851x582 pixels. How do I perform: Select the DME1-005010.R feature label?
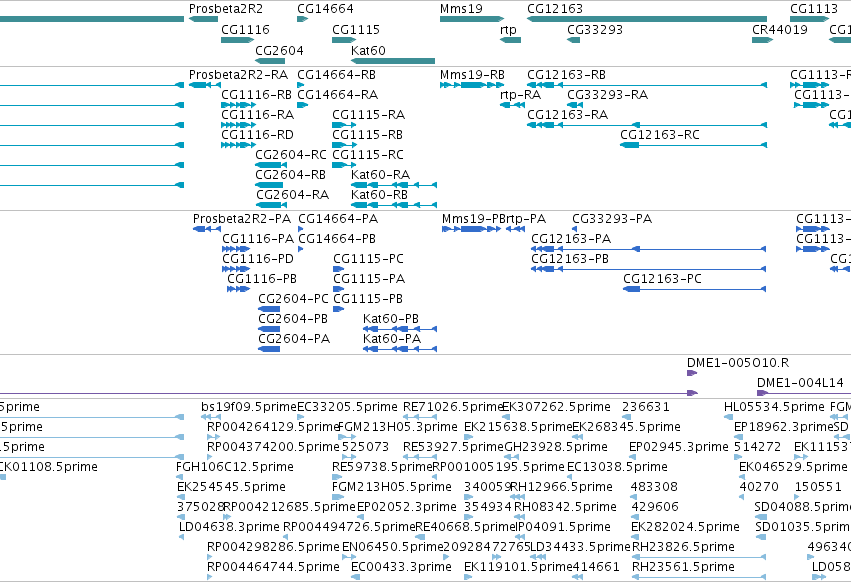pyautogui.click(x=738, y=363)
